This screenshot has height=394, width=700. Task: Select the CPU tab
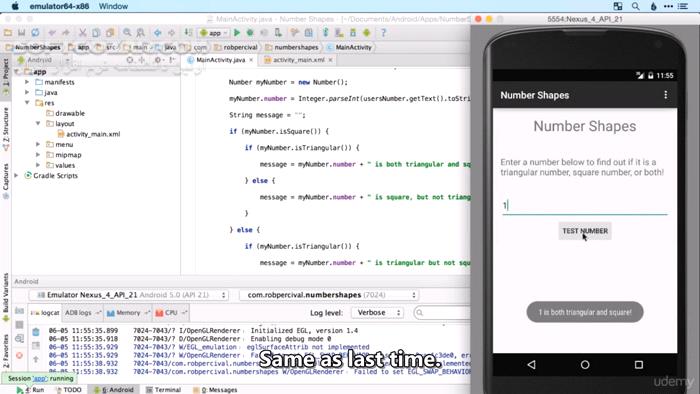(171, 313)
